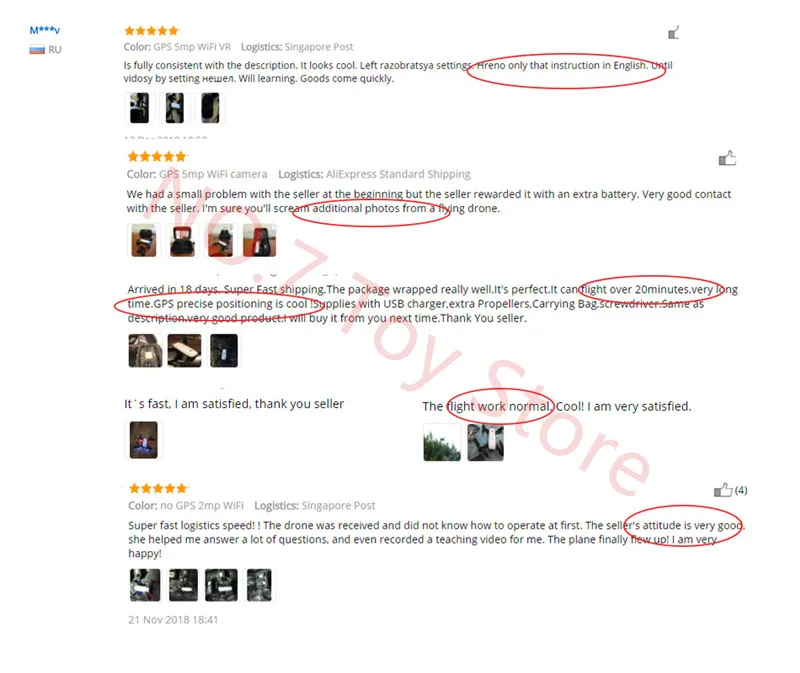The width and height of the screenshot is (800, 673).
Task: Open reviewer profile M***v
Action: [44, 30]
